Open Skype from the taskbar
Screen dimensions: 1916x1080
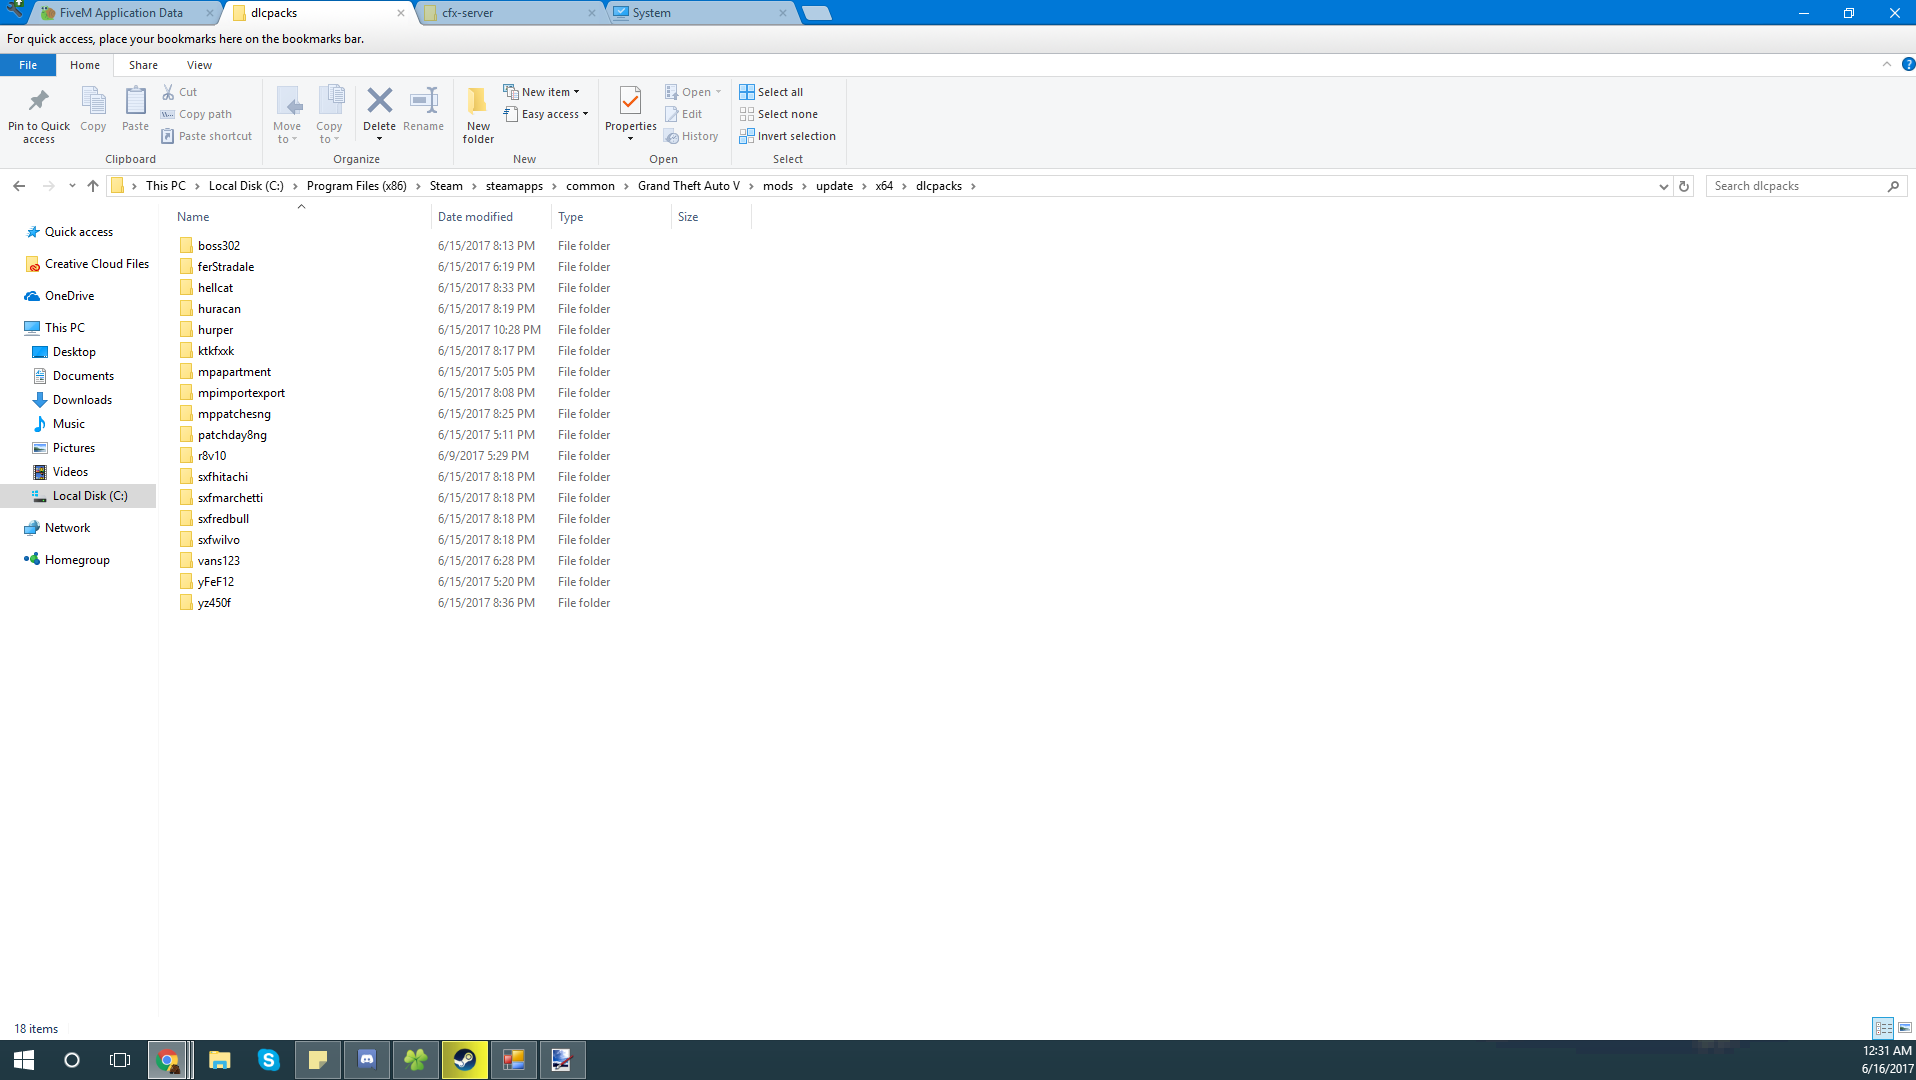pos(269,1060)
